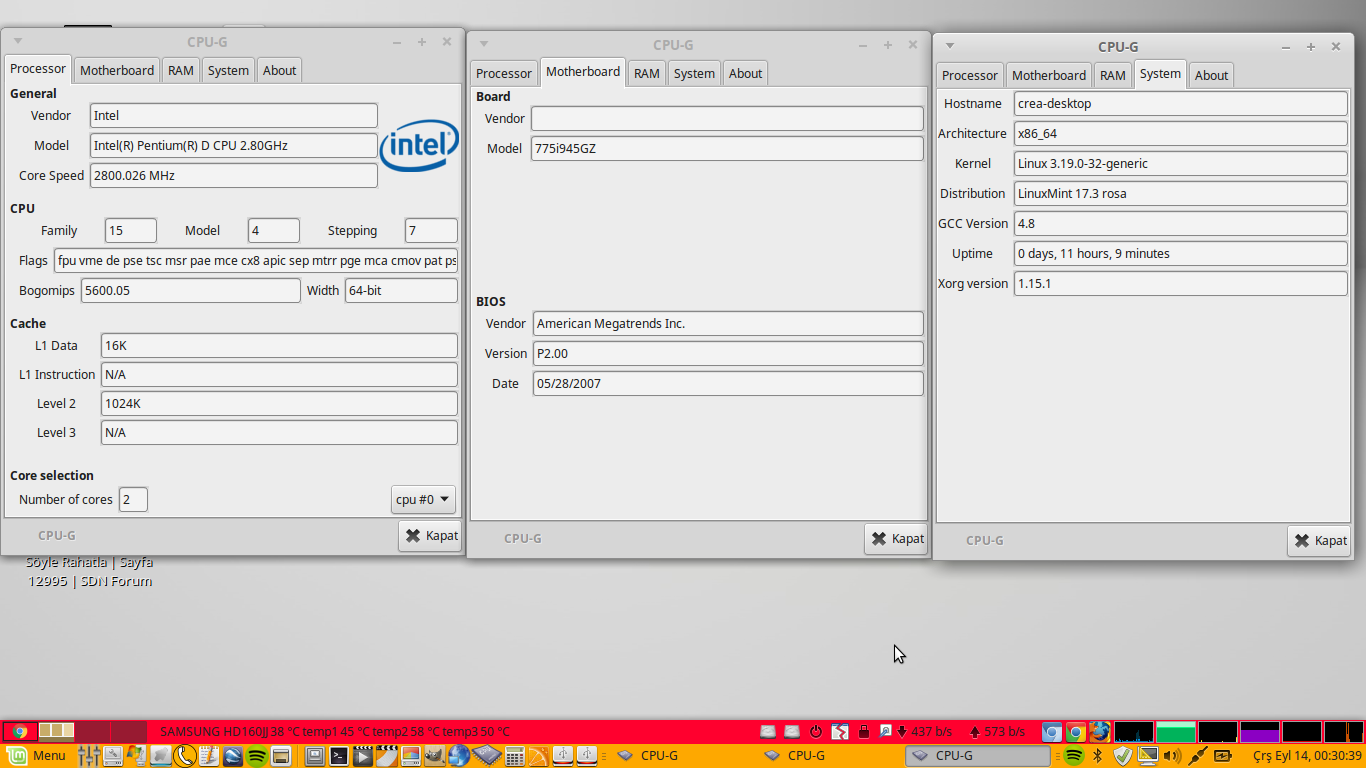Open the phone handset launcher icon
This screenshot has height=768, width=1366.
[x=185, y=756]
